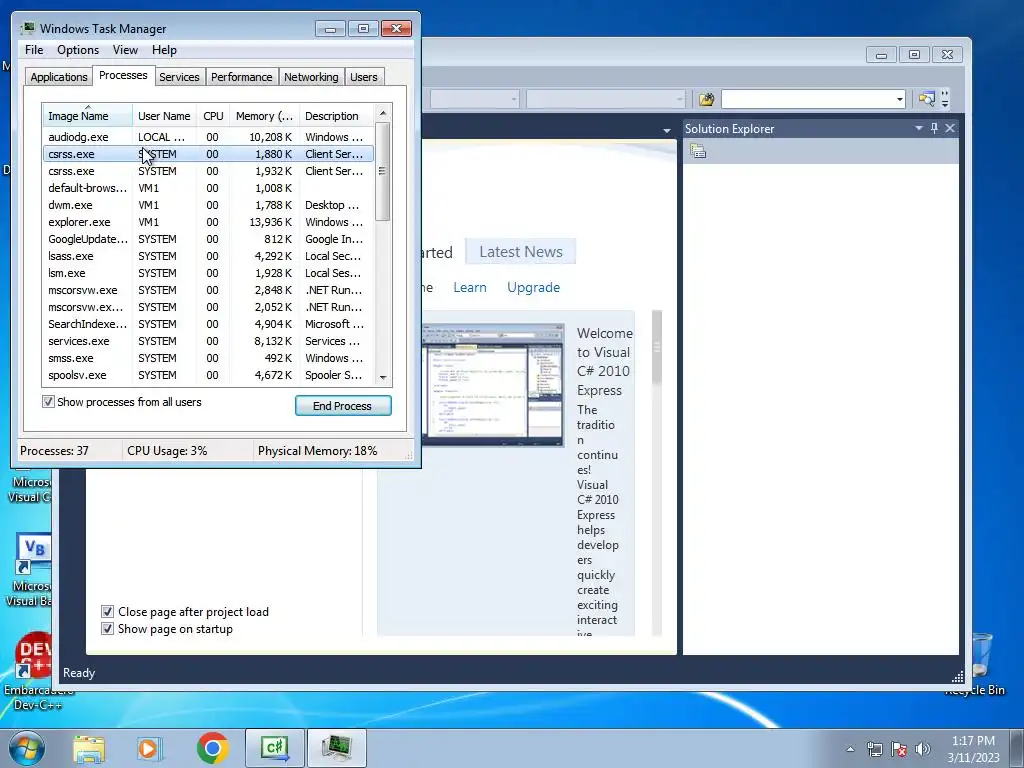Open Windows Media Player from the taskbar
The width and height of the screenshot is (1024, 768).
[150, 748]
